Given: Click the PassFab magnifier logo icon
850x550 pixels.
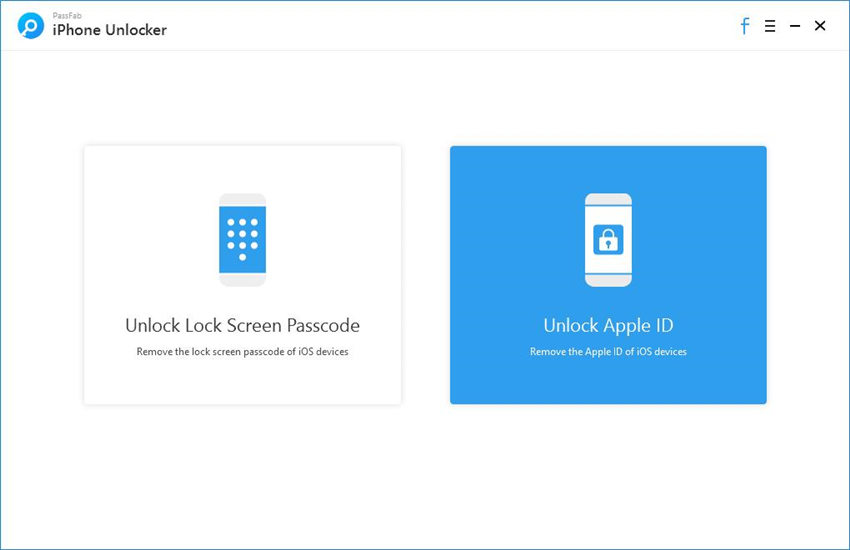Looking at the screenshot, I should coord(31,26).
